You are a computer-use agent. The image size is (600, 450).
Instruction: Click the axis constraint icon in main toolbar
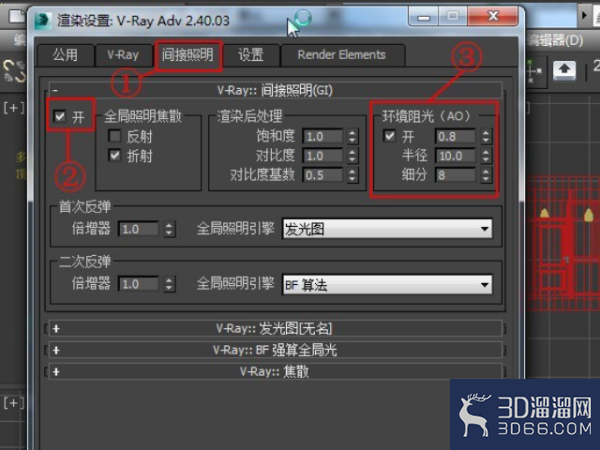click(535, 71)
